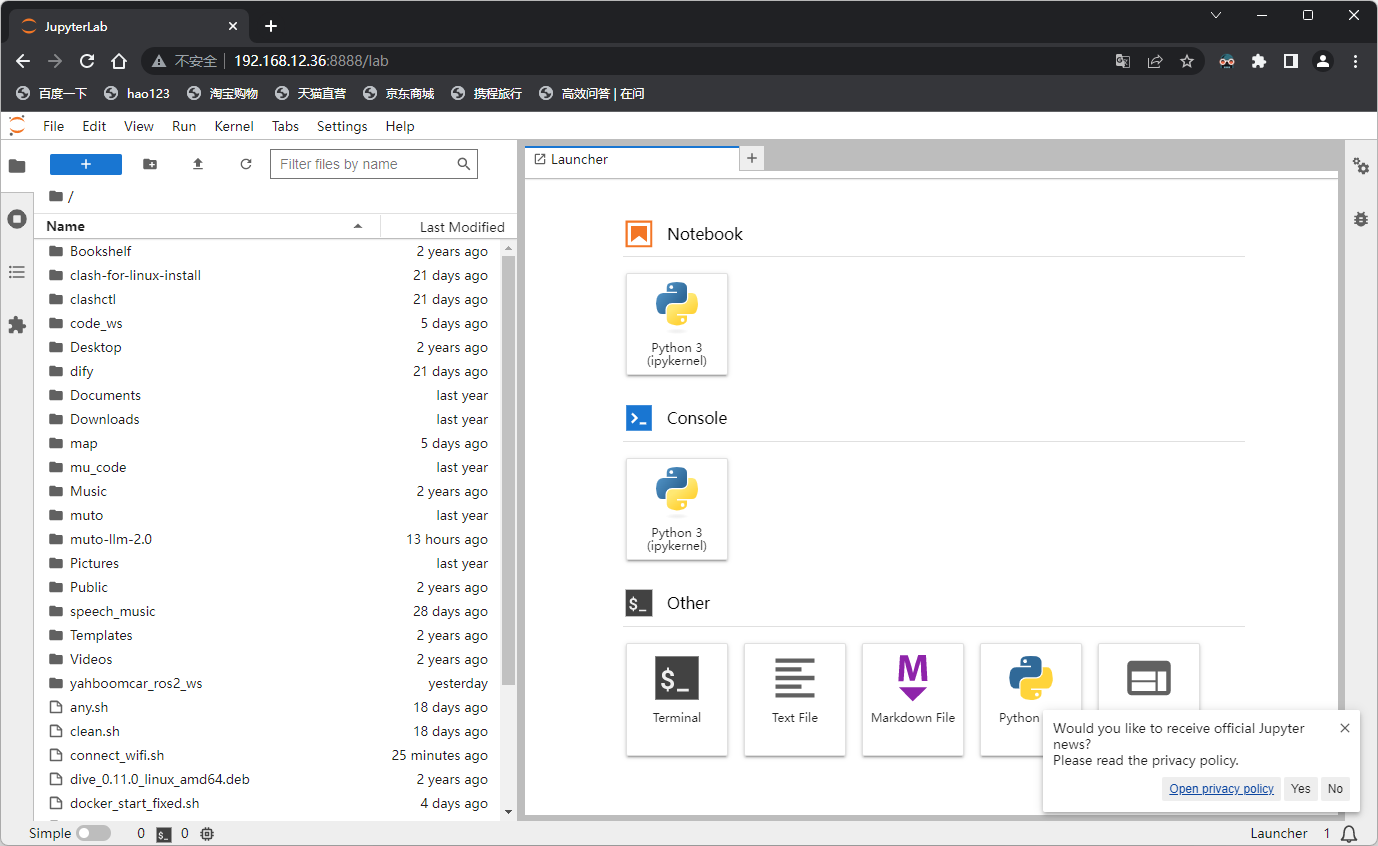
Task: Open the 京东商城 bookmark
Action: coord(398,93)
